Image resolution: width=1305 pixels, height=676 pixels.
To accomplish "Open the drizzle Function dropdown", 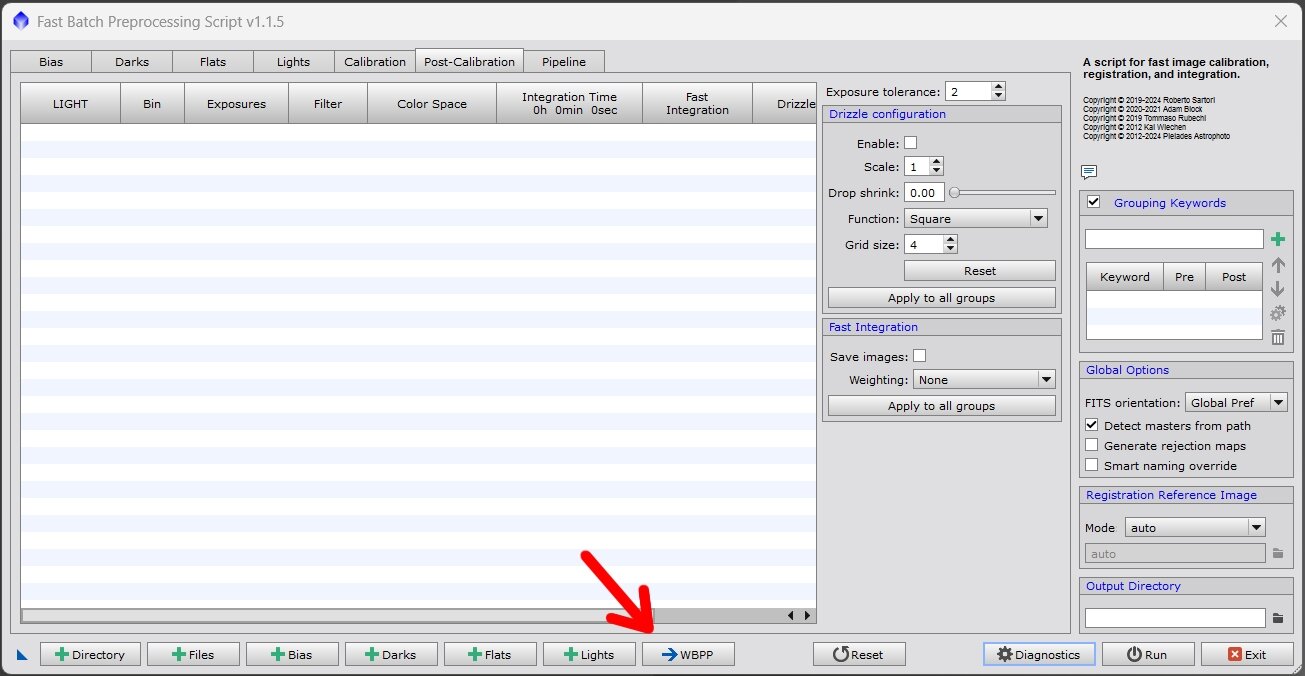I will coord(975,218).
